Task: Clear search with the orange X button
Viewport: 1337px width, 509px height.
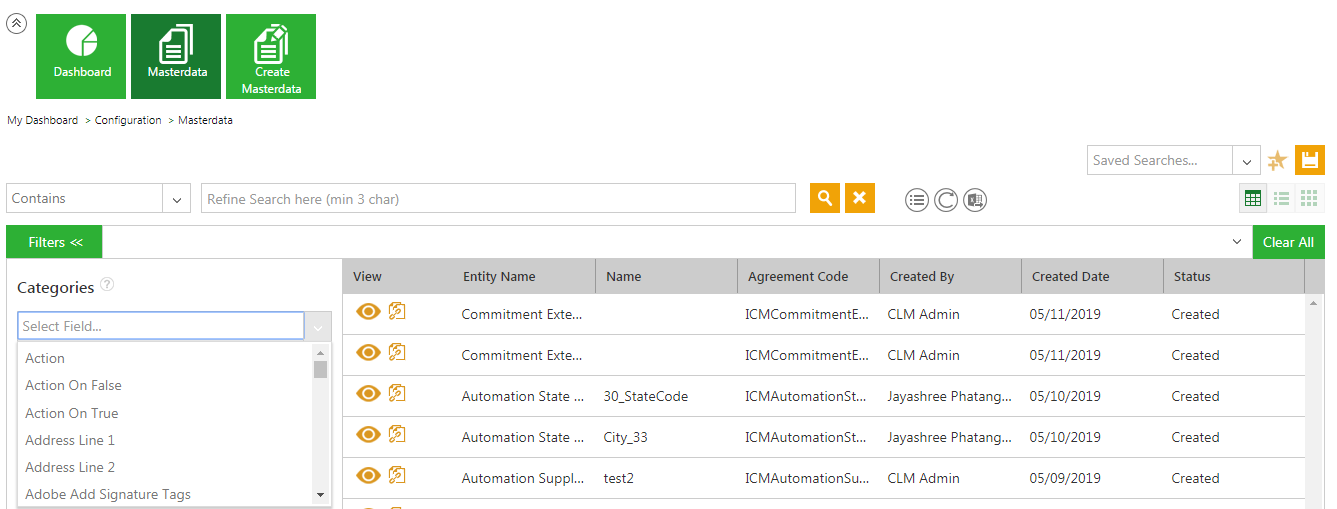Action: click(859, 198)
